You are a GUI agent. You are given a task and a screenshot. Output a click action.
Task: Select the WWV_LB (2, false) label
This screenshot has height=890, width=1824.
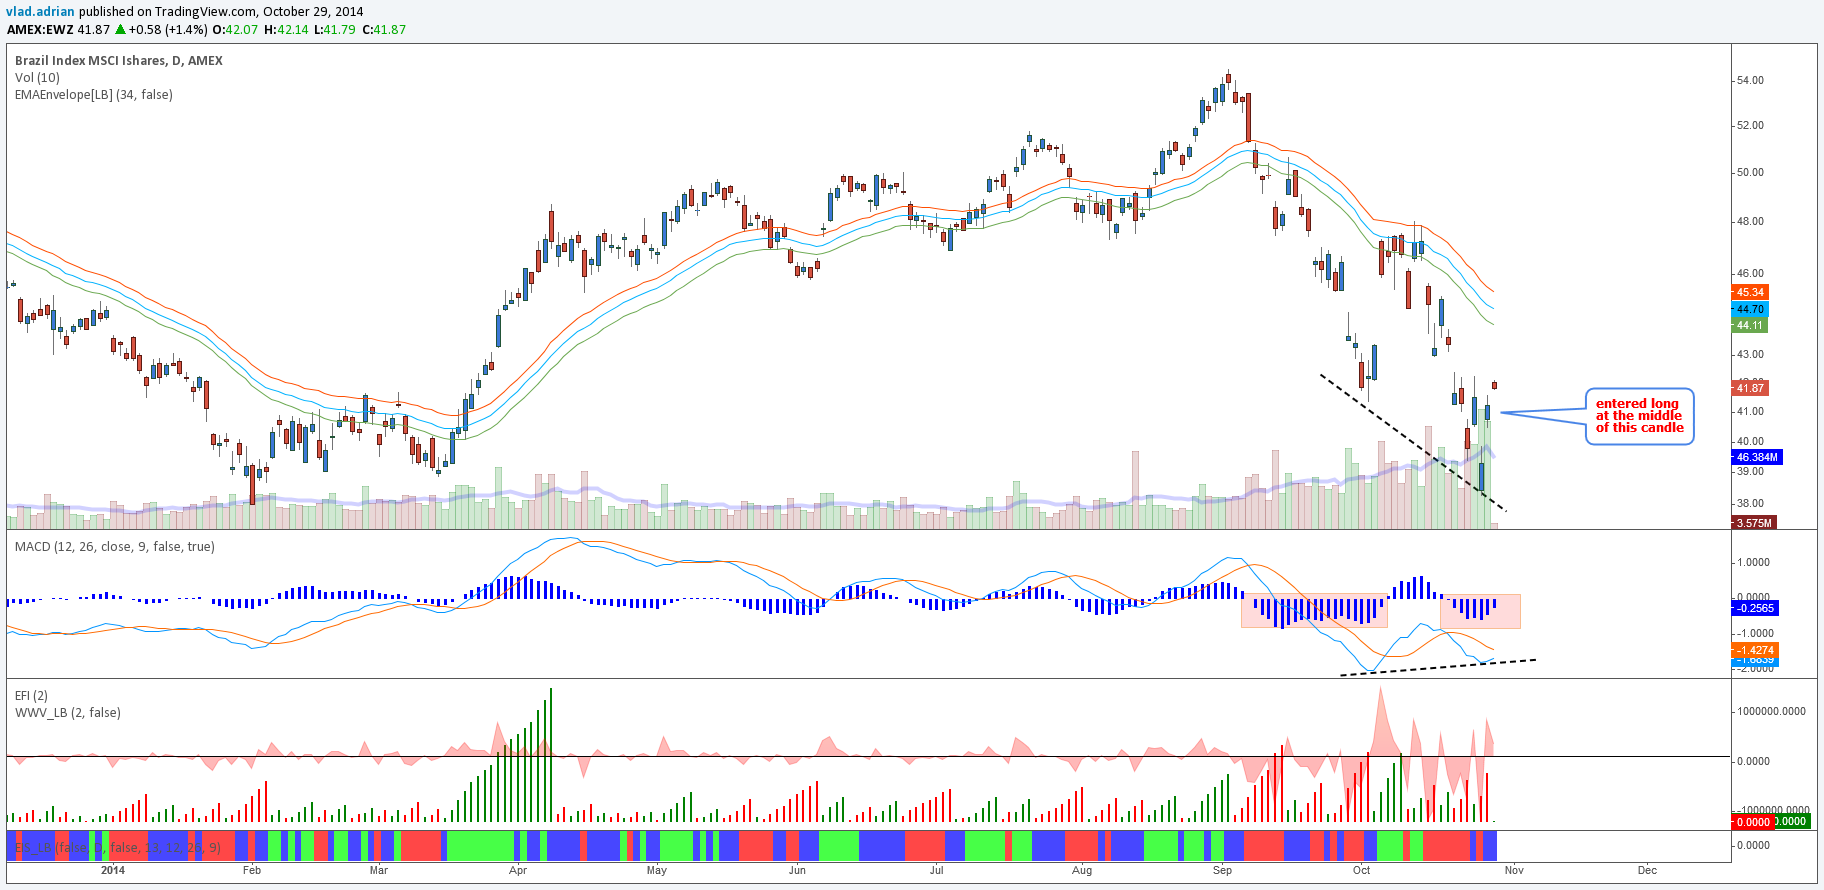click(68, 713)
